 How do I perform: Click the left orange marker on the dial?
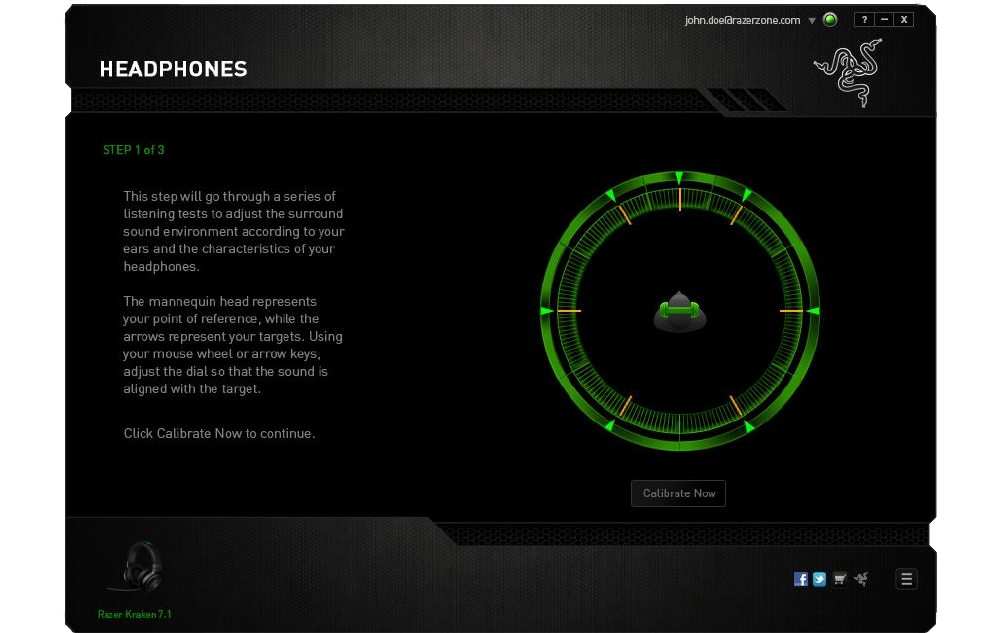569,311
